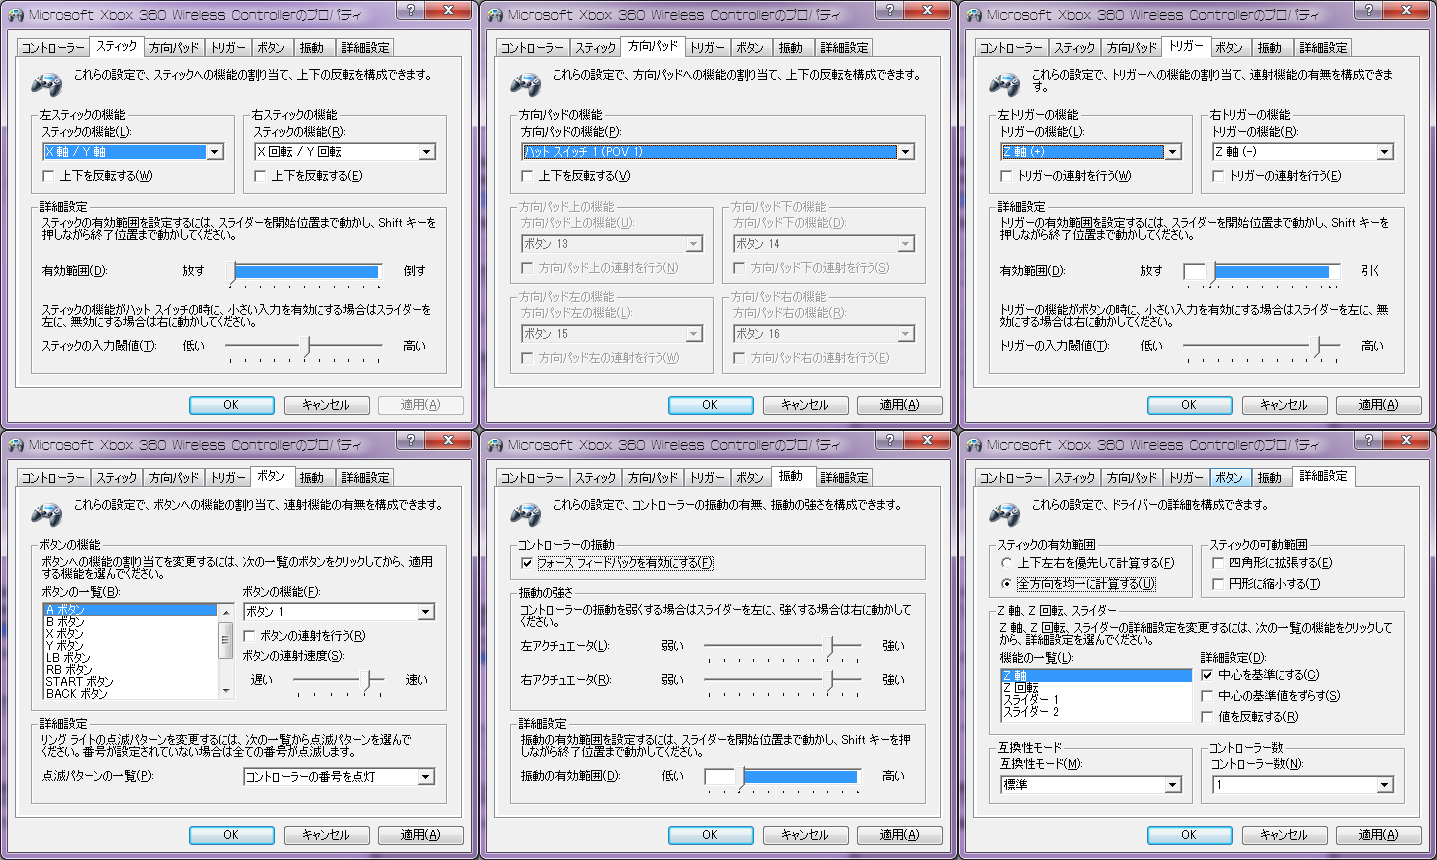Click the scrollbar of the ボタンの一覧 list
This screenshot has height=860, width=1437.
click(x=226, y=651)
